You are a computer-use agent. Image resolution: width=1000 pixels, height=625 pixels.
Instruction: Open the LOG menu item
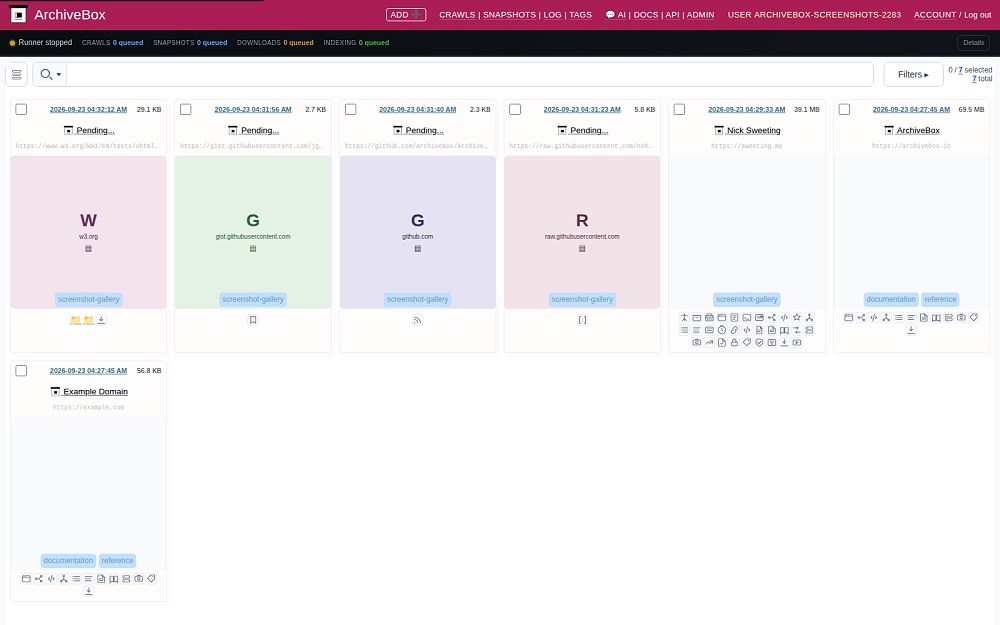552,15
